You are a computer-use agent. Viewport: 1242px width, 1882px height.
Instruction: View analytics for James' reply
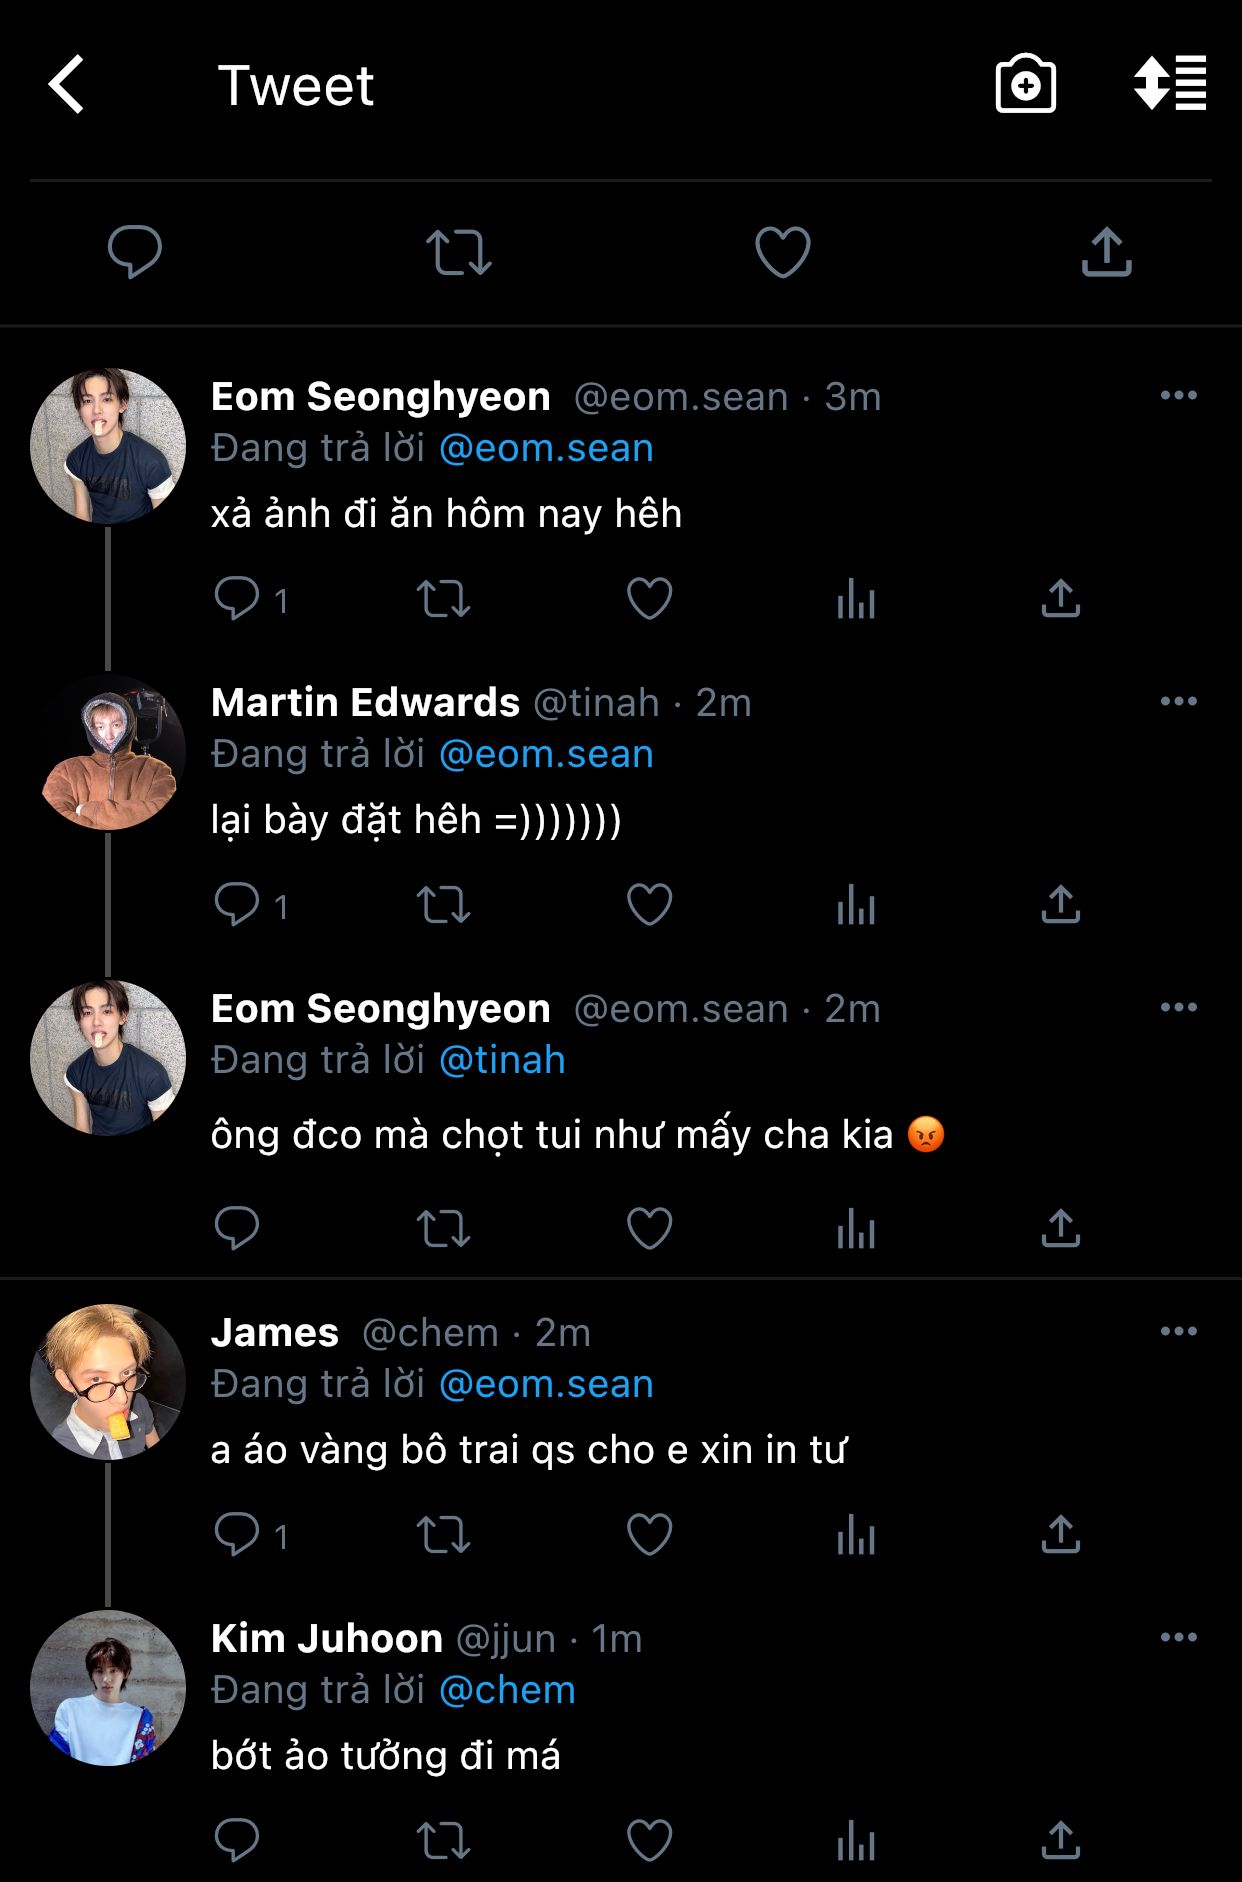tap(856, 1535)
